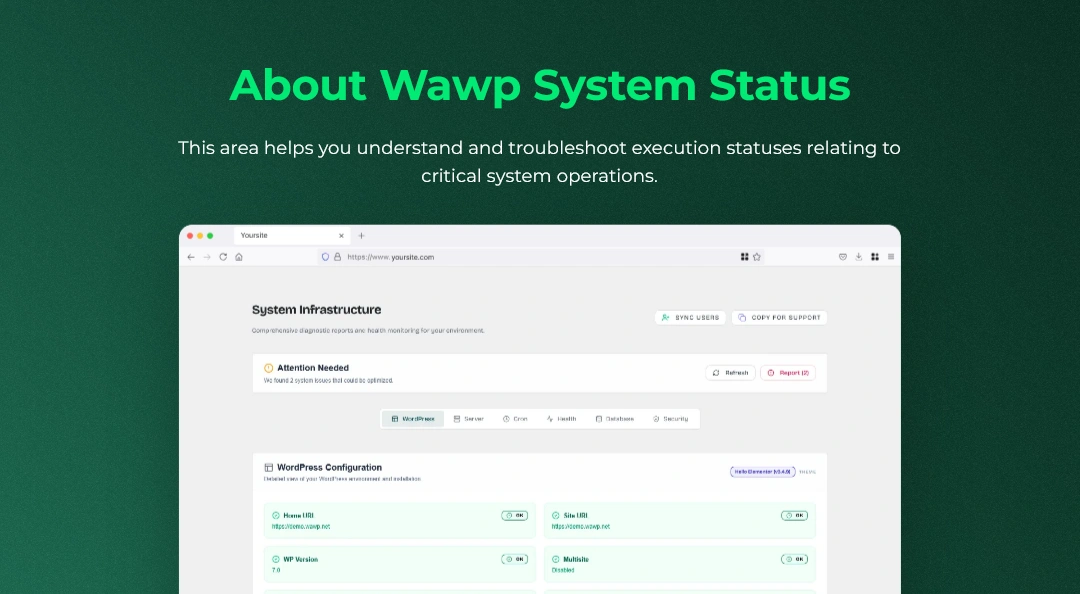Switch to the Health tab

pos(561,419)
